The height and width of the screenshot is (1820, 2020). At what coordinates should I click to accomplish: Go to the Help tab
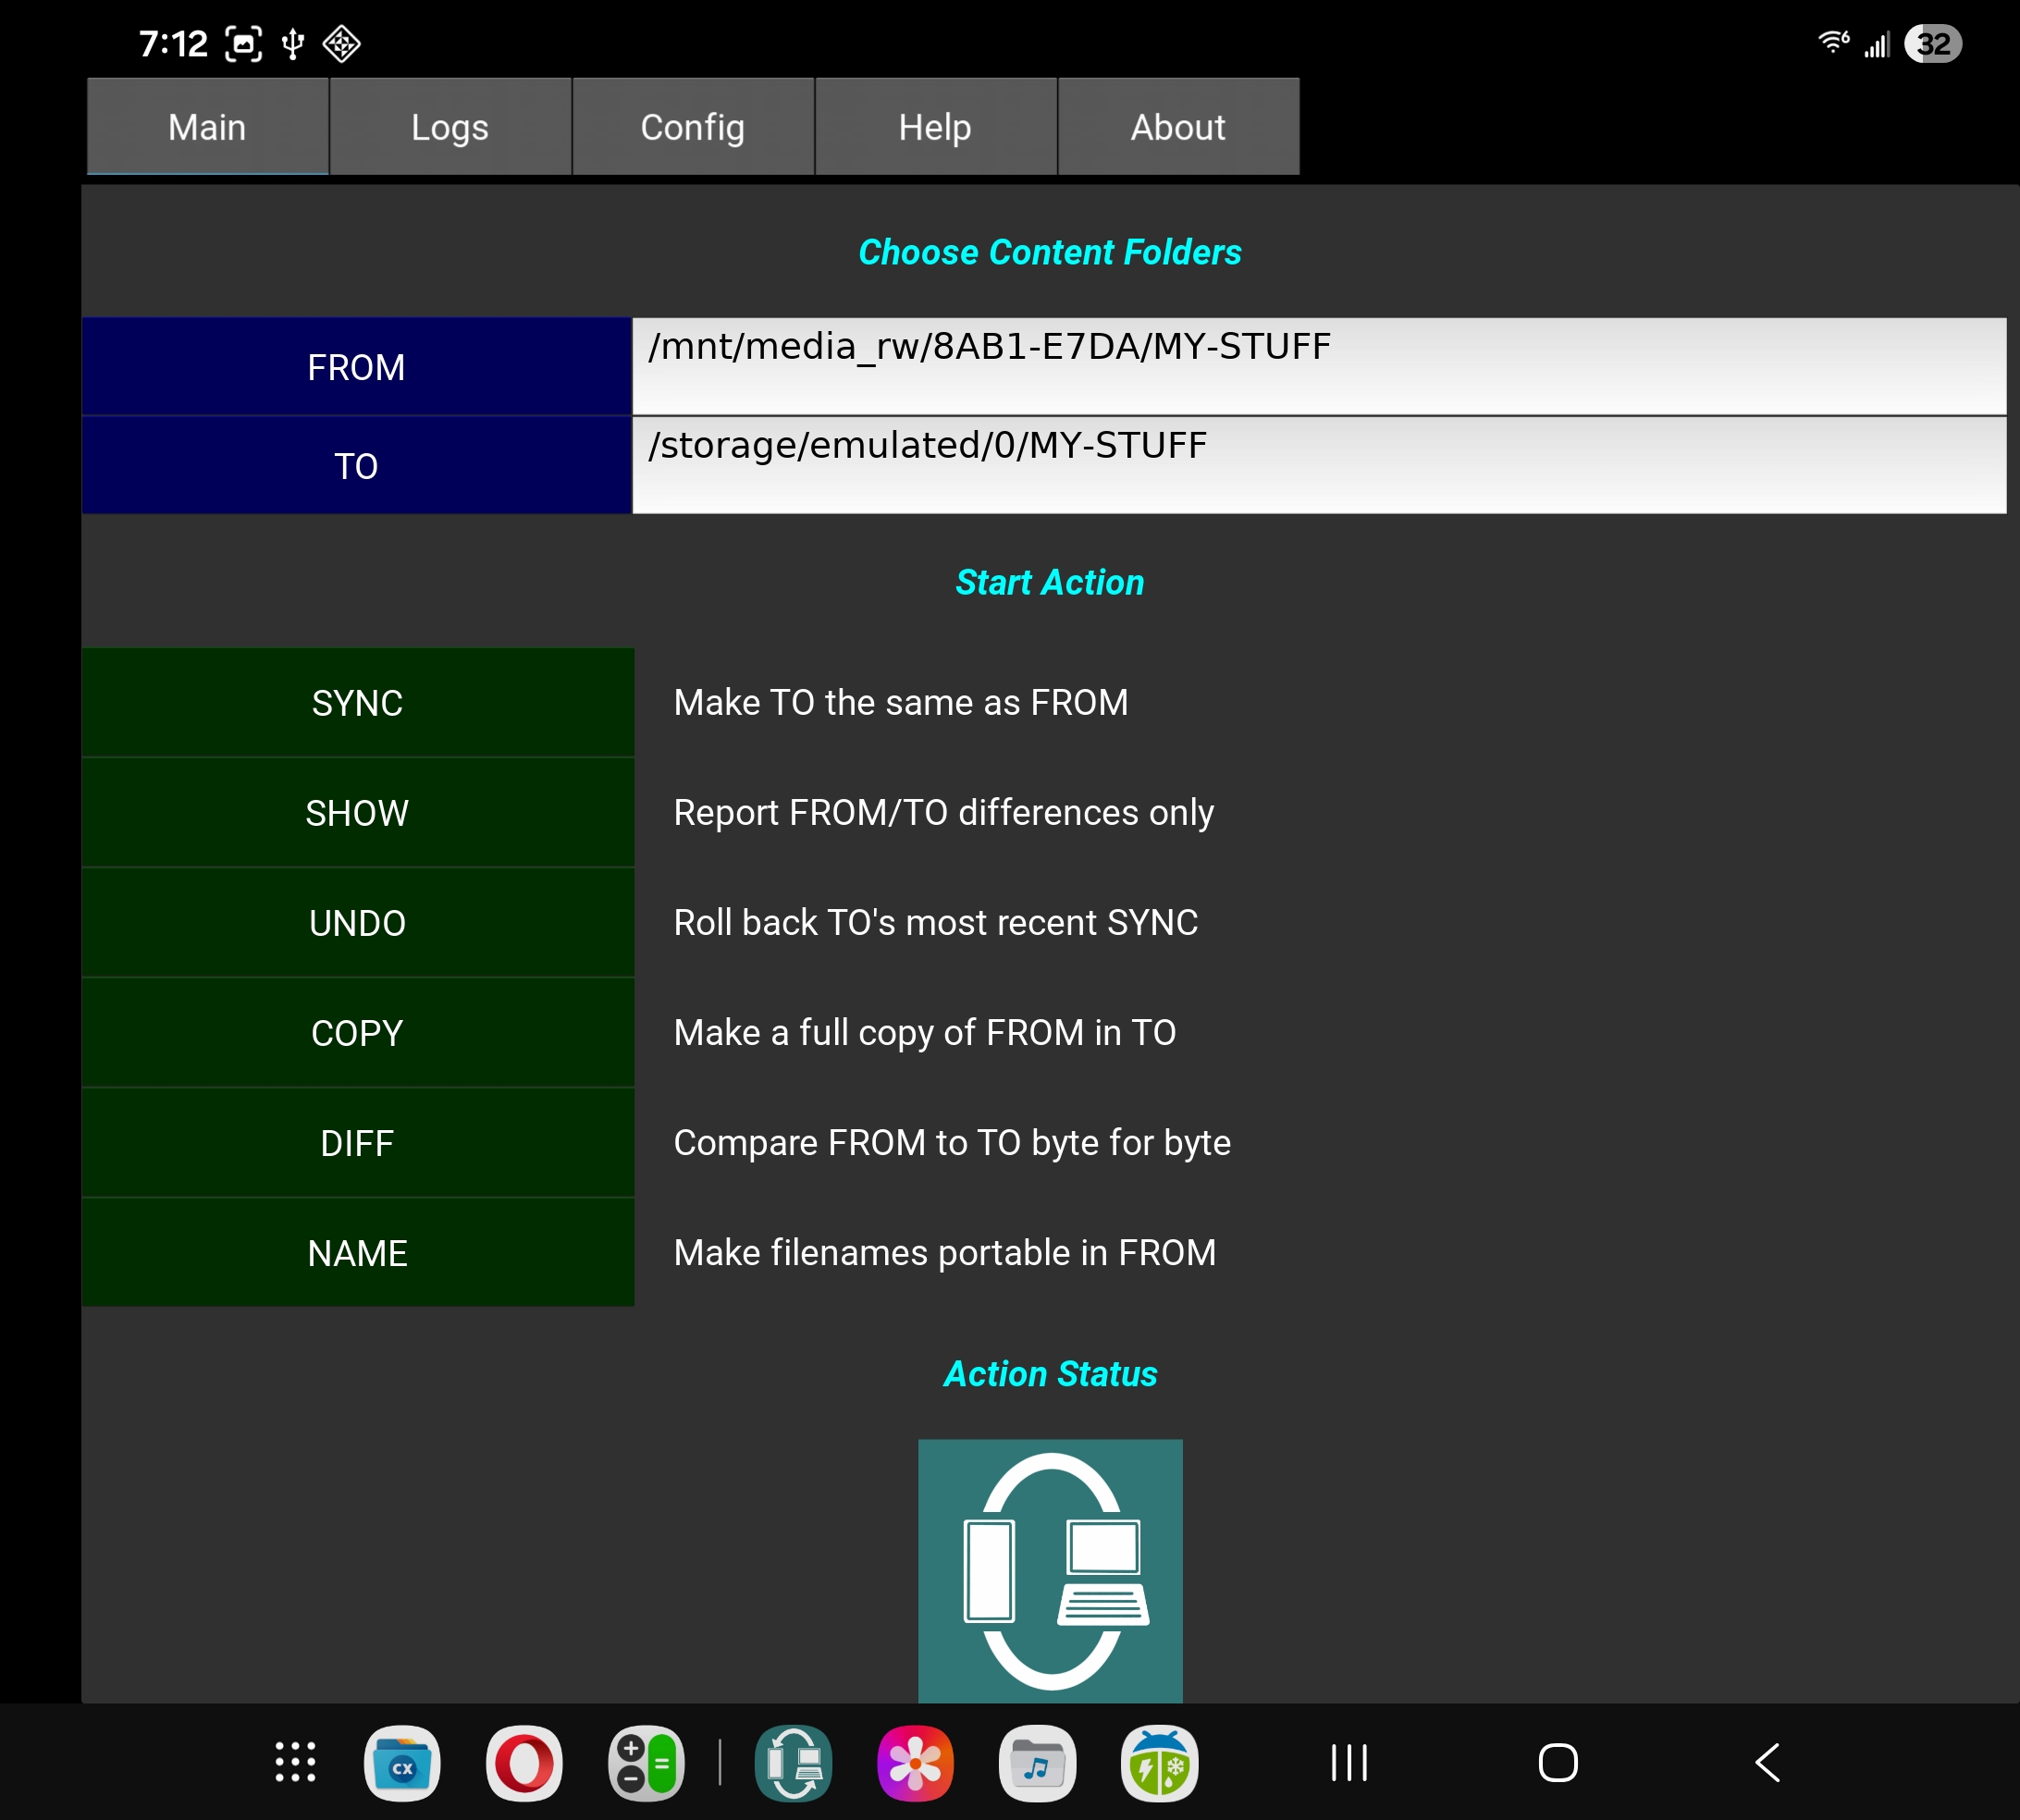(935, 127)
